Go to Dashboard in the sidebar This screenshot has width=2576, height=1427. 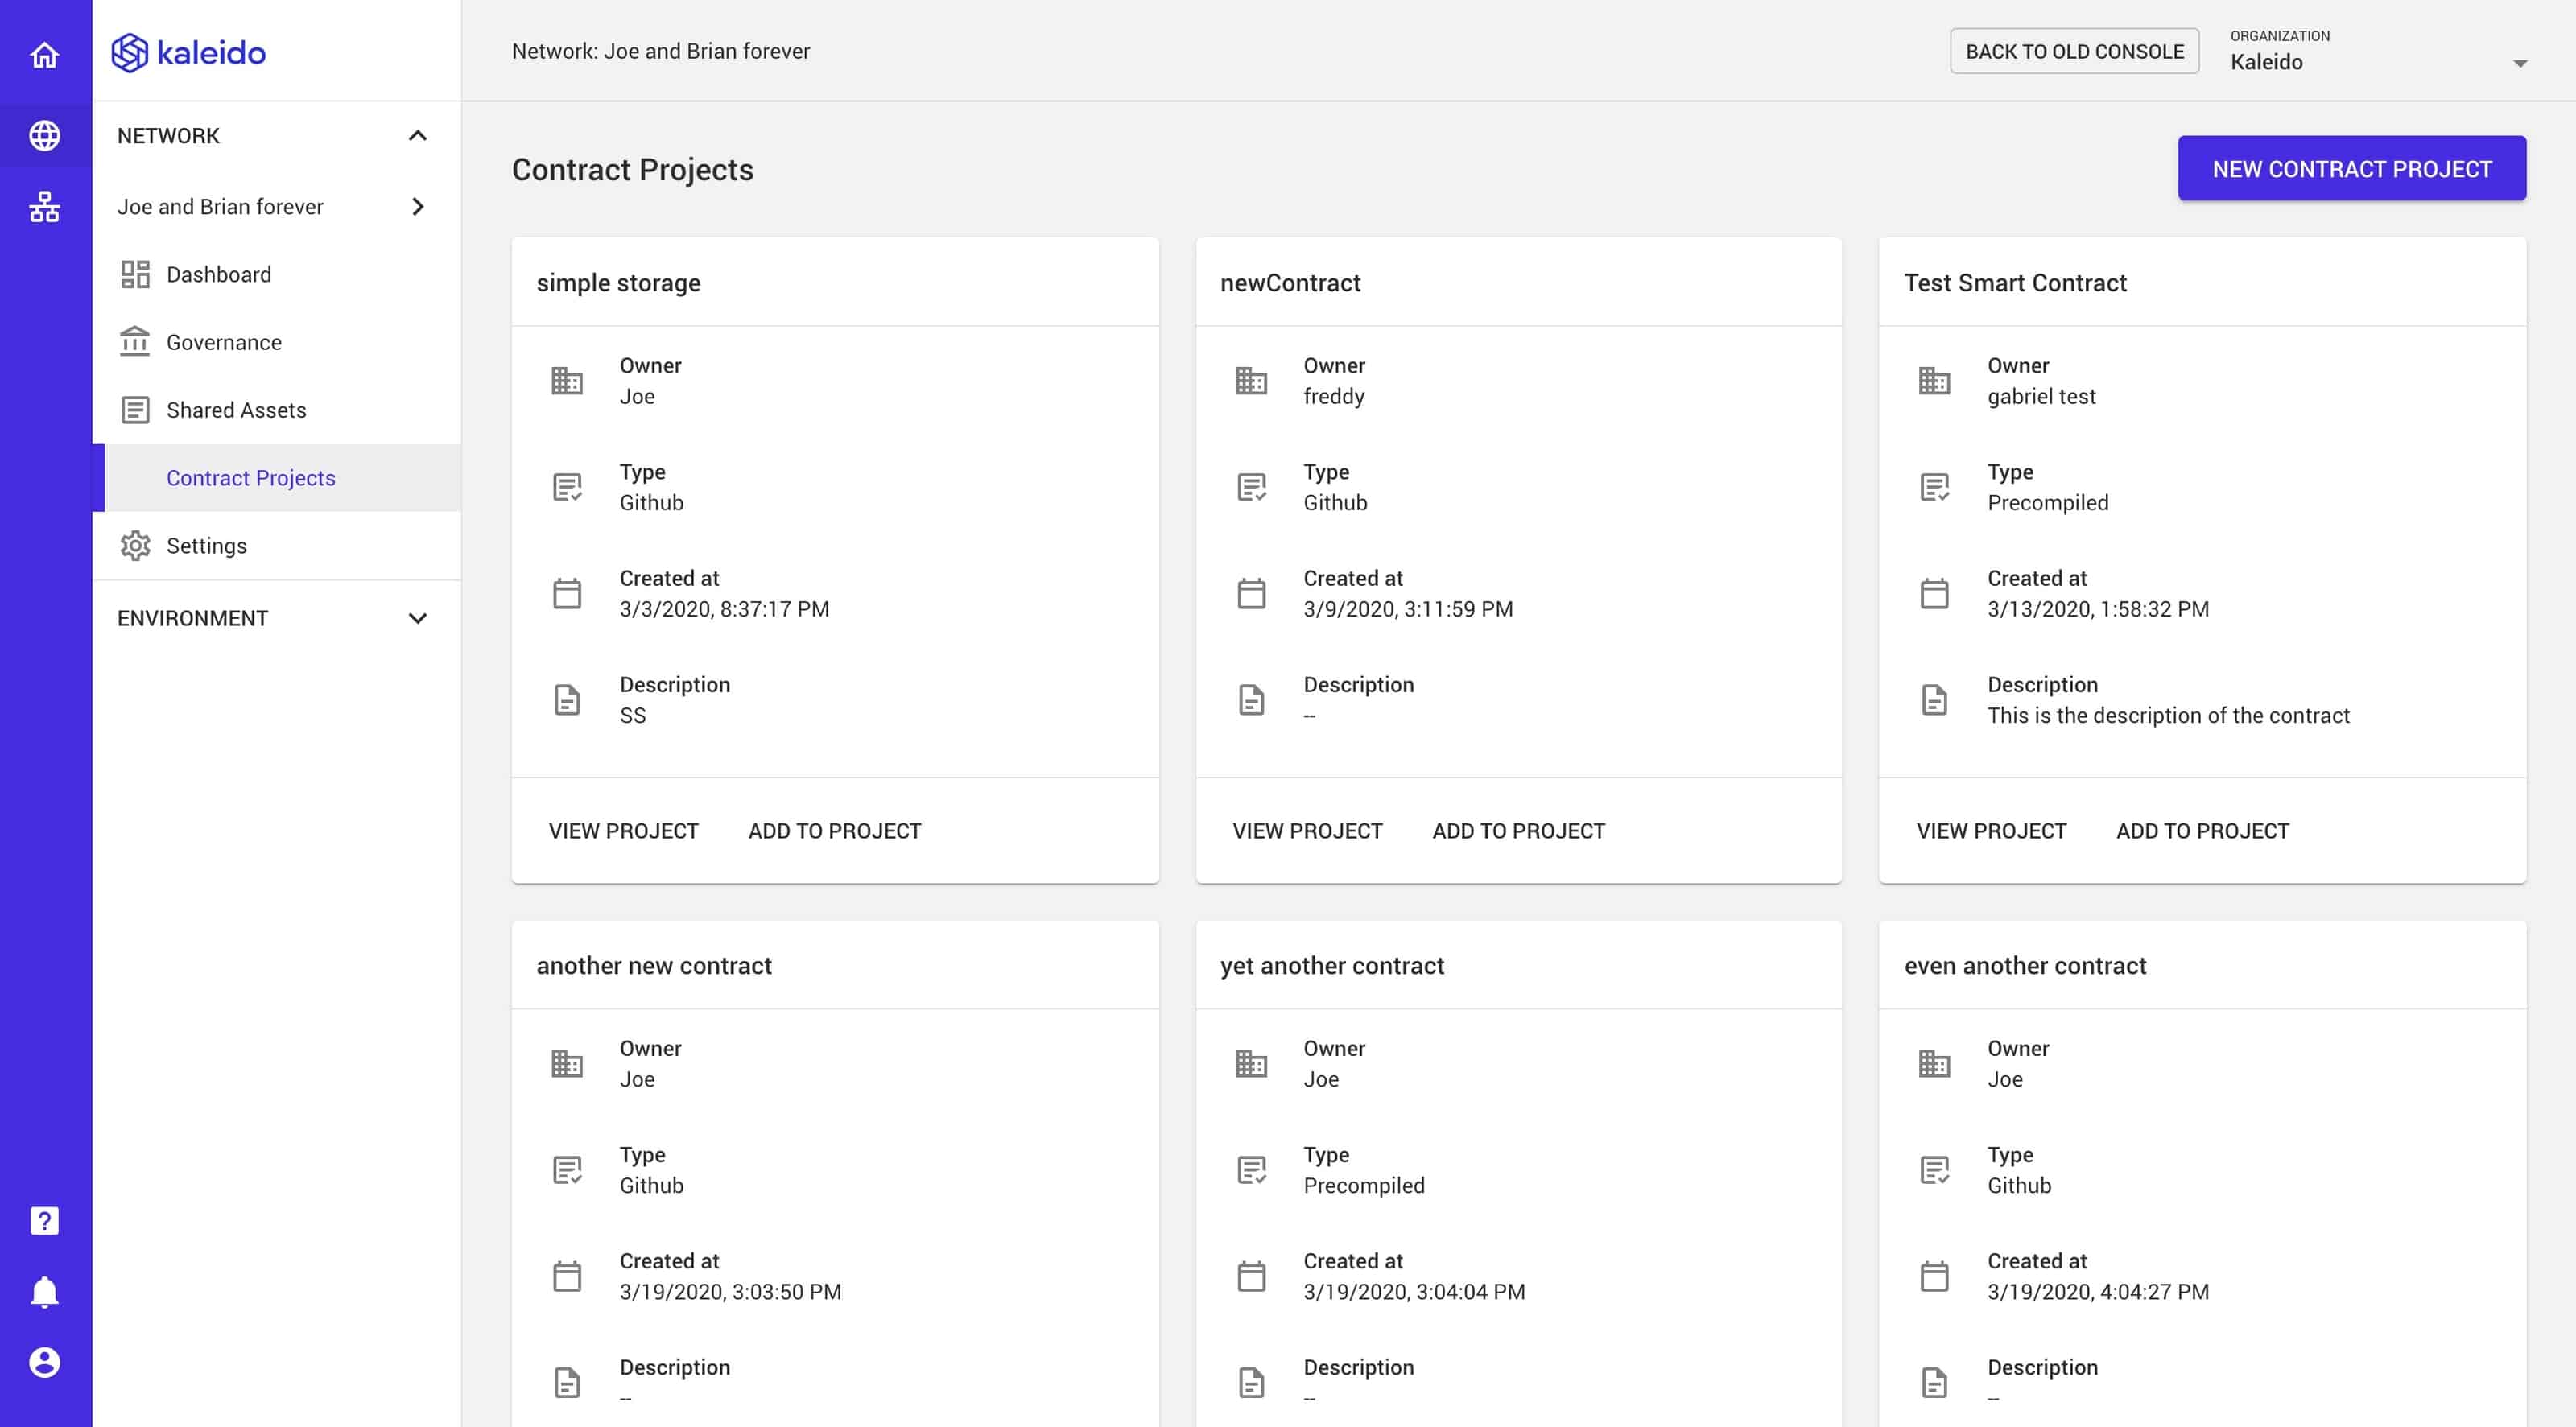pyautogui.click(x=218, y=274)
